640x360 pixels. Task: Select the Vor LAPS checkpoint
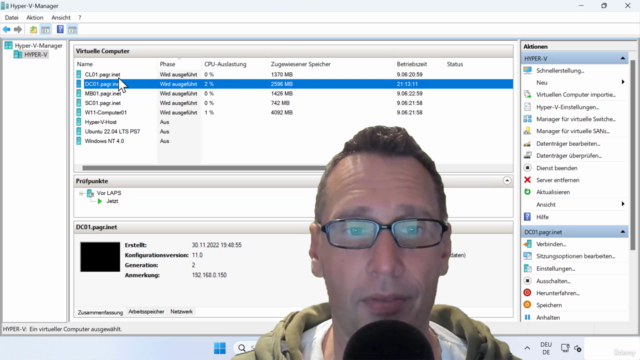tap(109, 193)
